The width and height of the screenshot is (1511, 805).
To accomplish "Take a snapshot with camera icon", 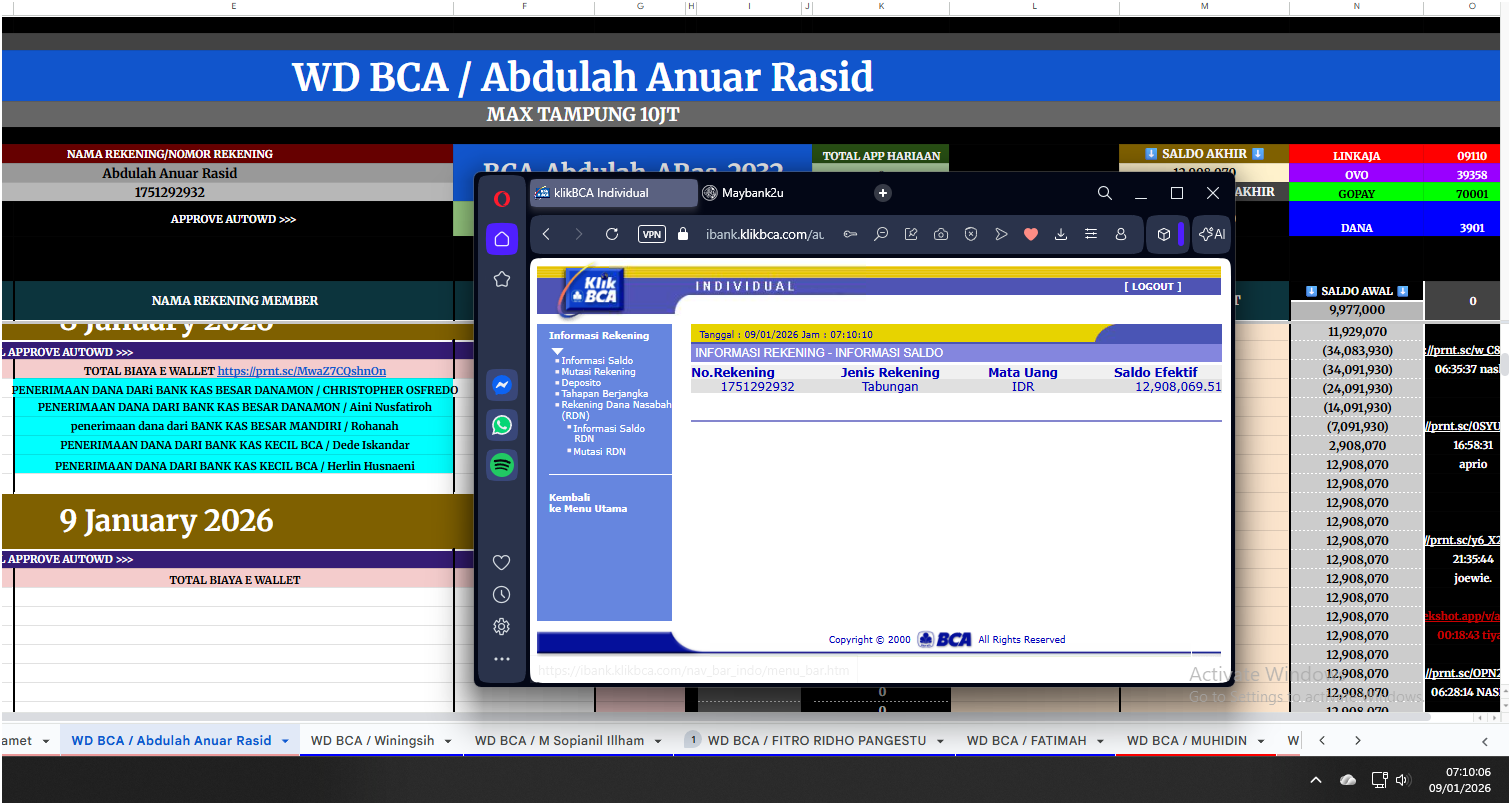I will (x=941, y=234).
